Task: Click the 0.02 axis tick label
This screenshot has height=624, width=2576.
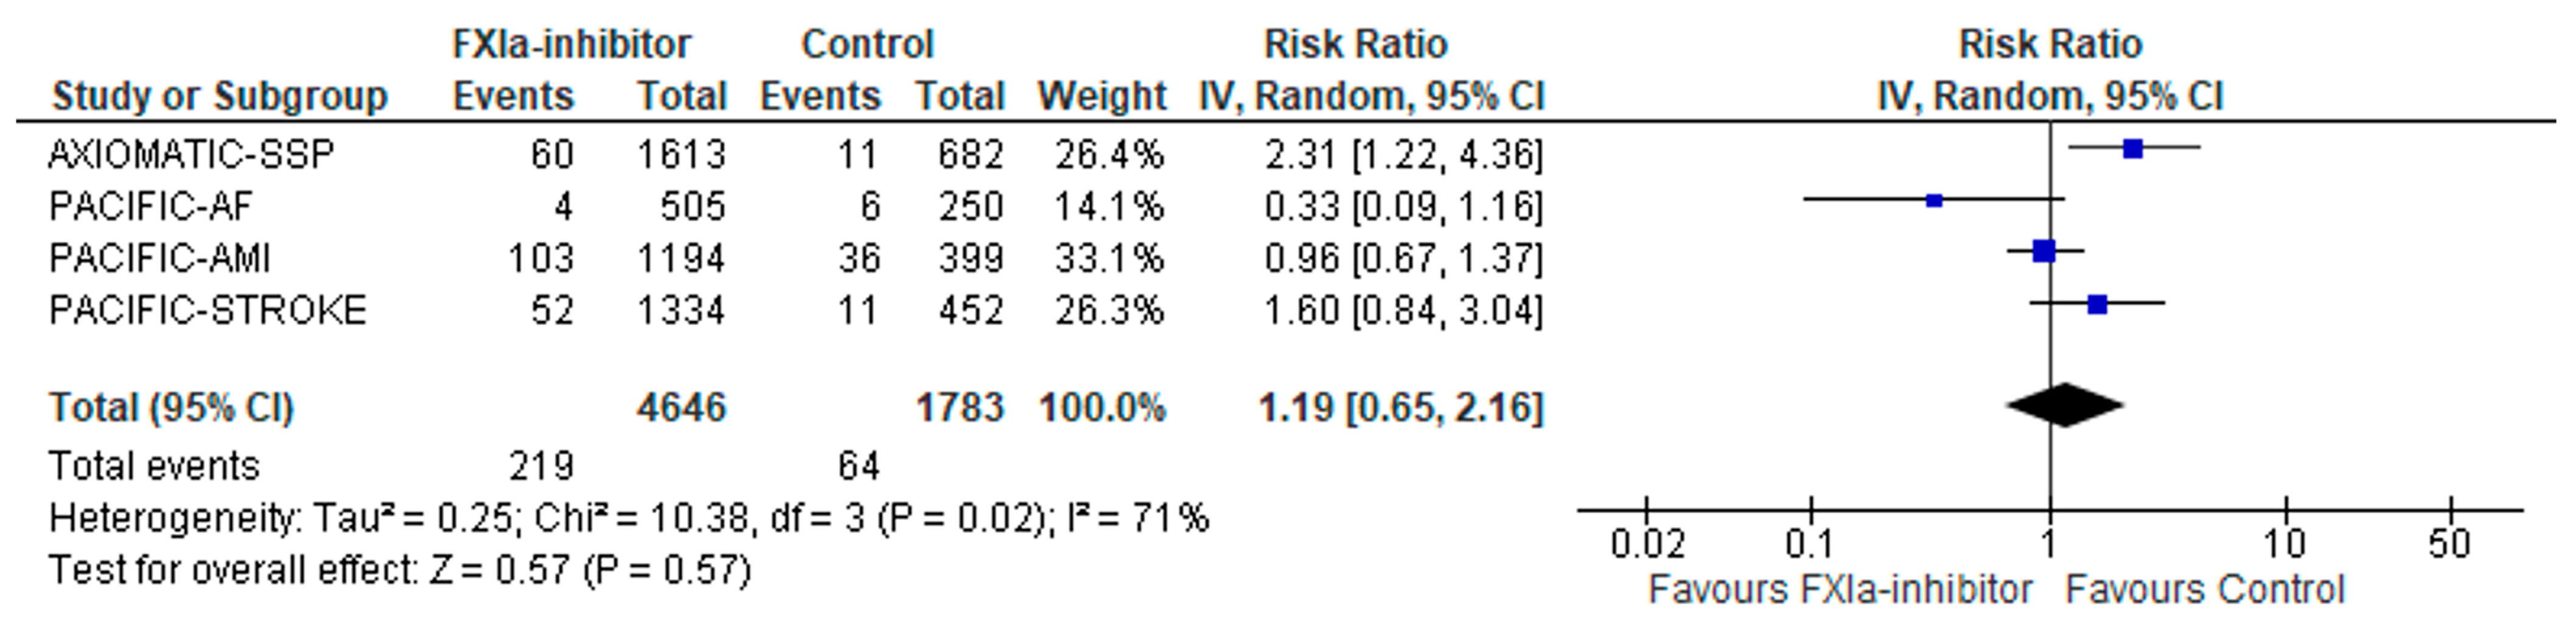Action: tap(1647, 544)
